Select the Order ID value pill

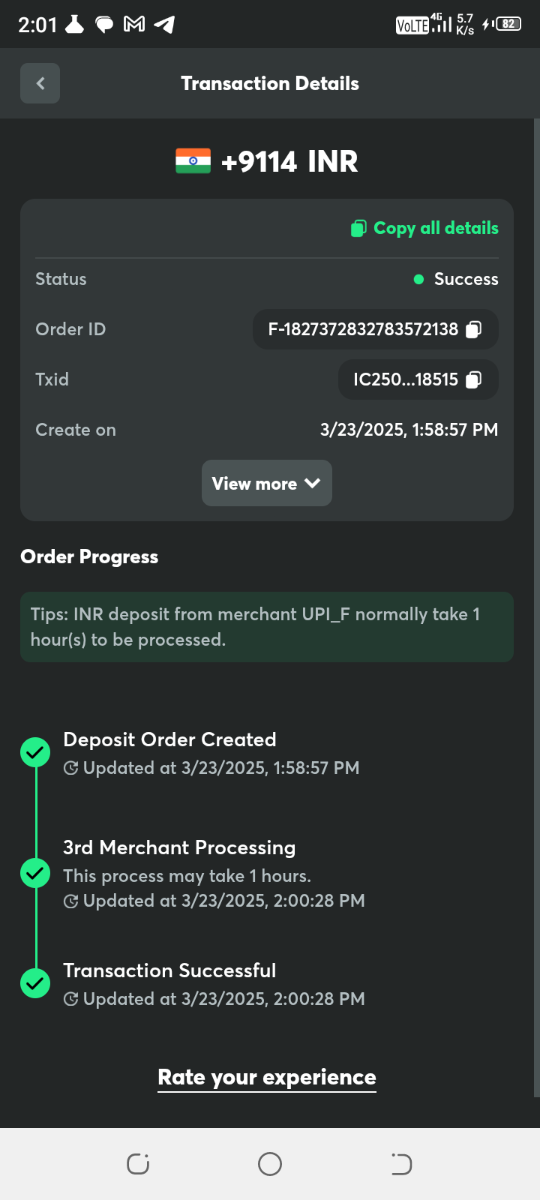coord(376,329)
